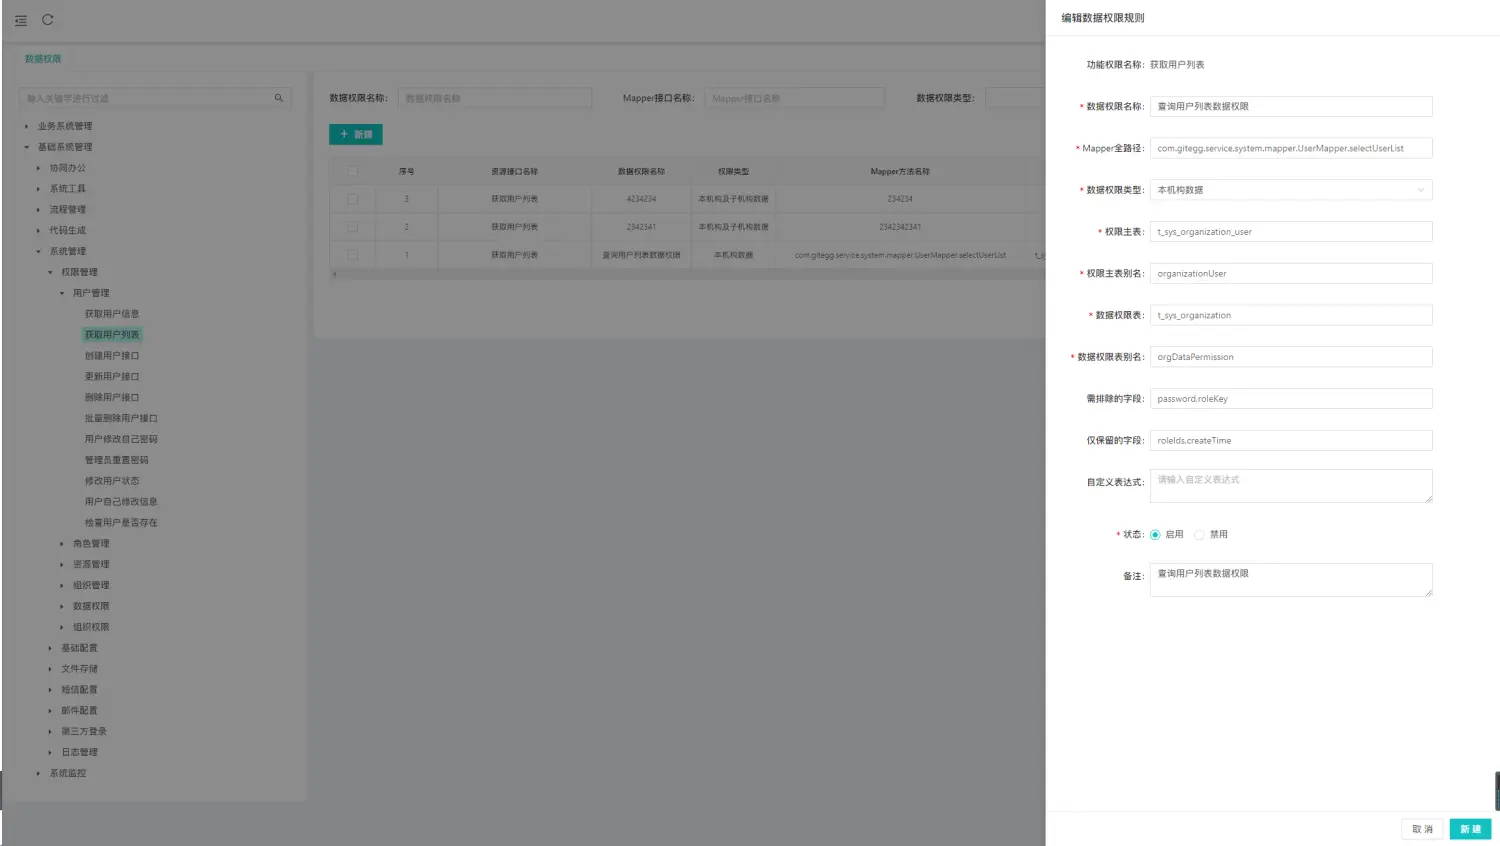Click the 邮件配置 tree node

(79, 711)
